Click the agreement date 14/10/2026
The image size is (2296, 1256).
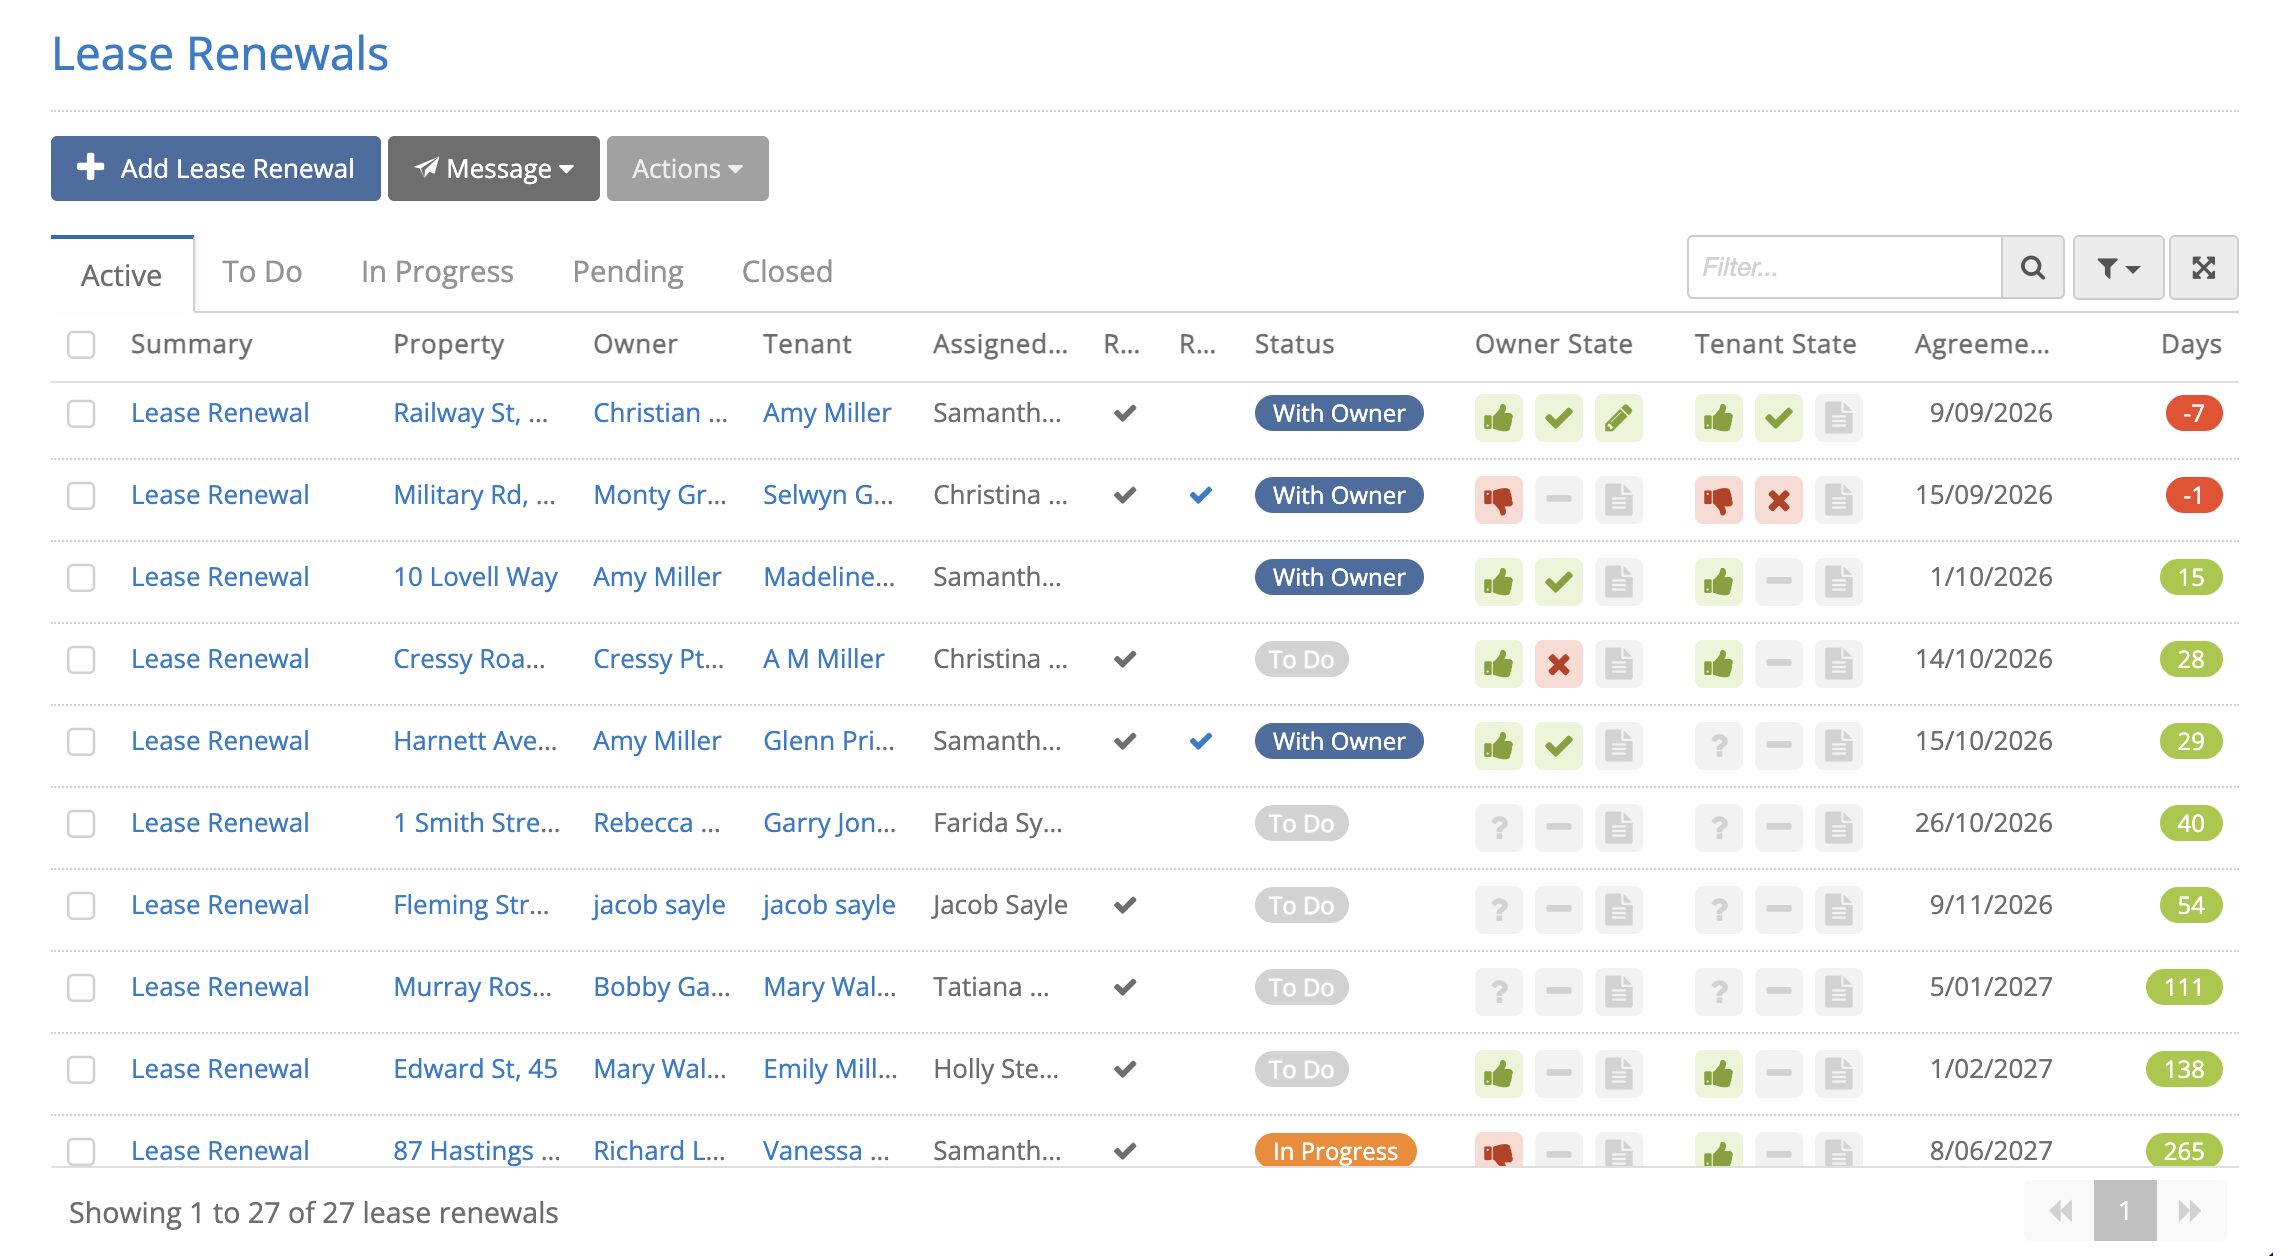point(1983,659)
